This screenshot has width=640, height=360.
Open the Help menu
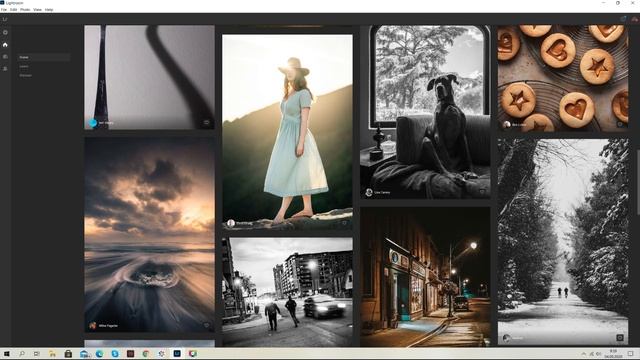pyautogui.click(x=49, y=9)
